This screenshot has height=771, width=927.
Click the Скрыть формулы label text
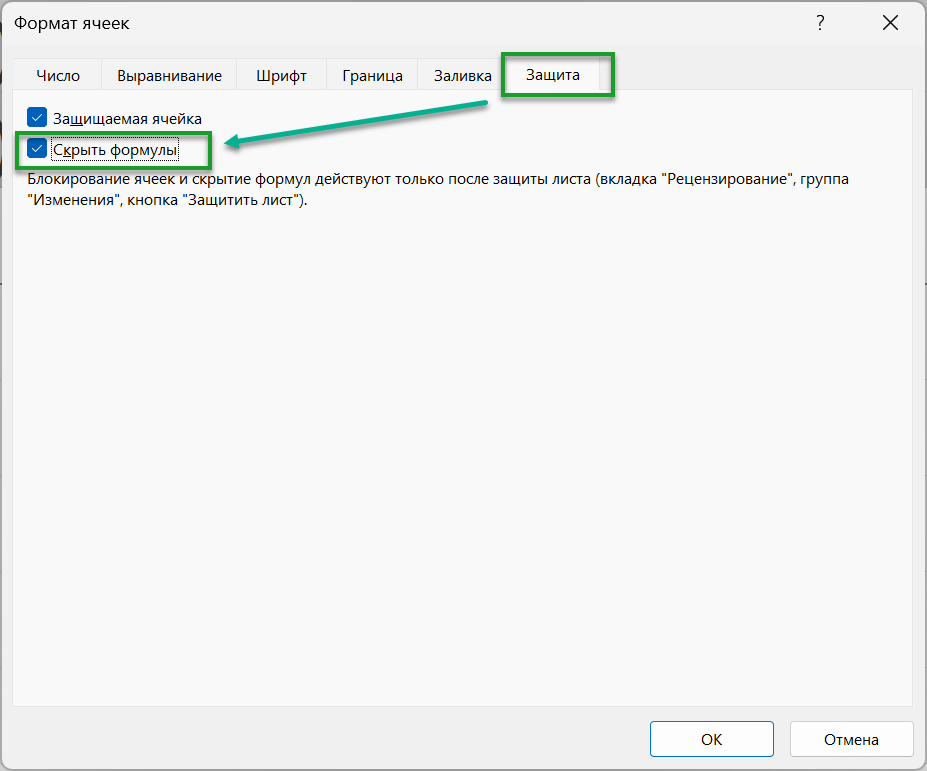[x=115, y=150]
